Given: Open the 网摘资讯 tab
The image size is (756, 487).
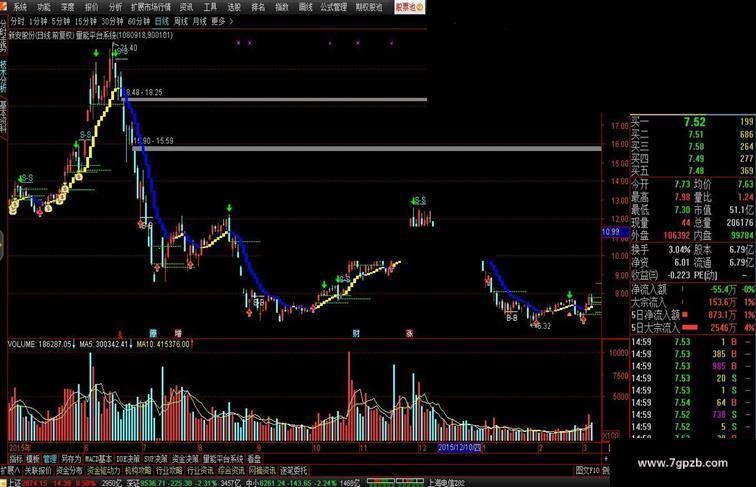Looking at the screenshot, I should (262, 471).
